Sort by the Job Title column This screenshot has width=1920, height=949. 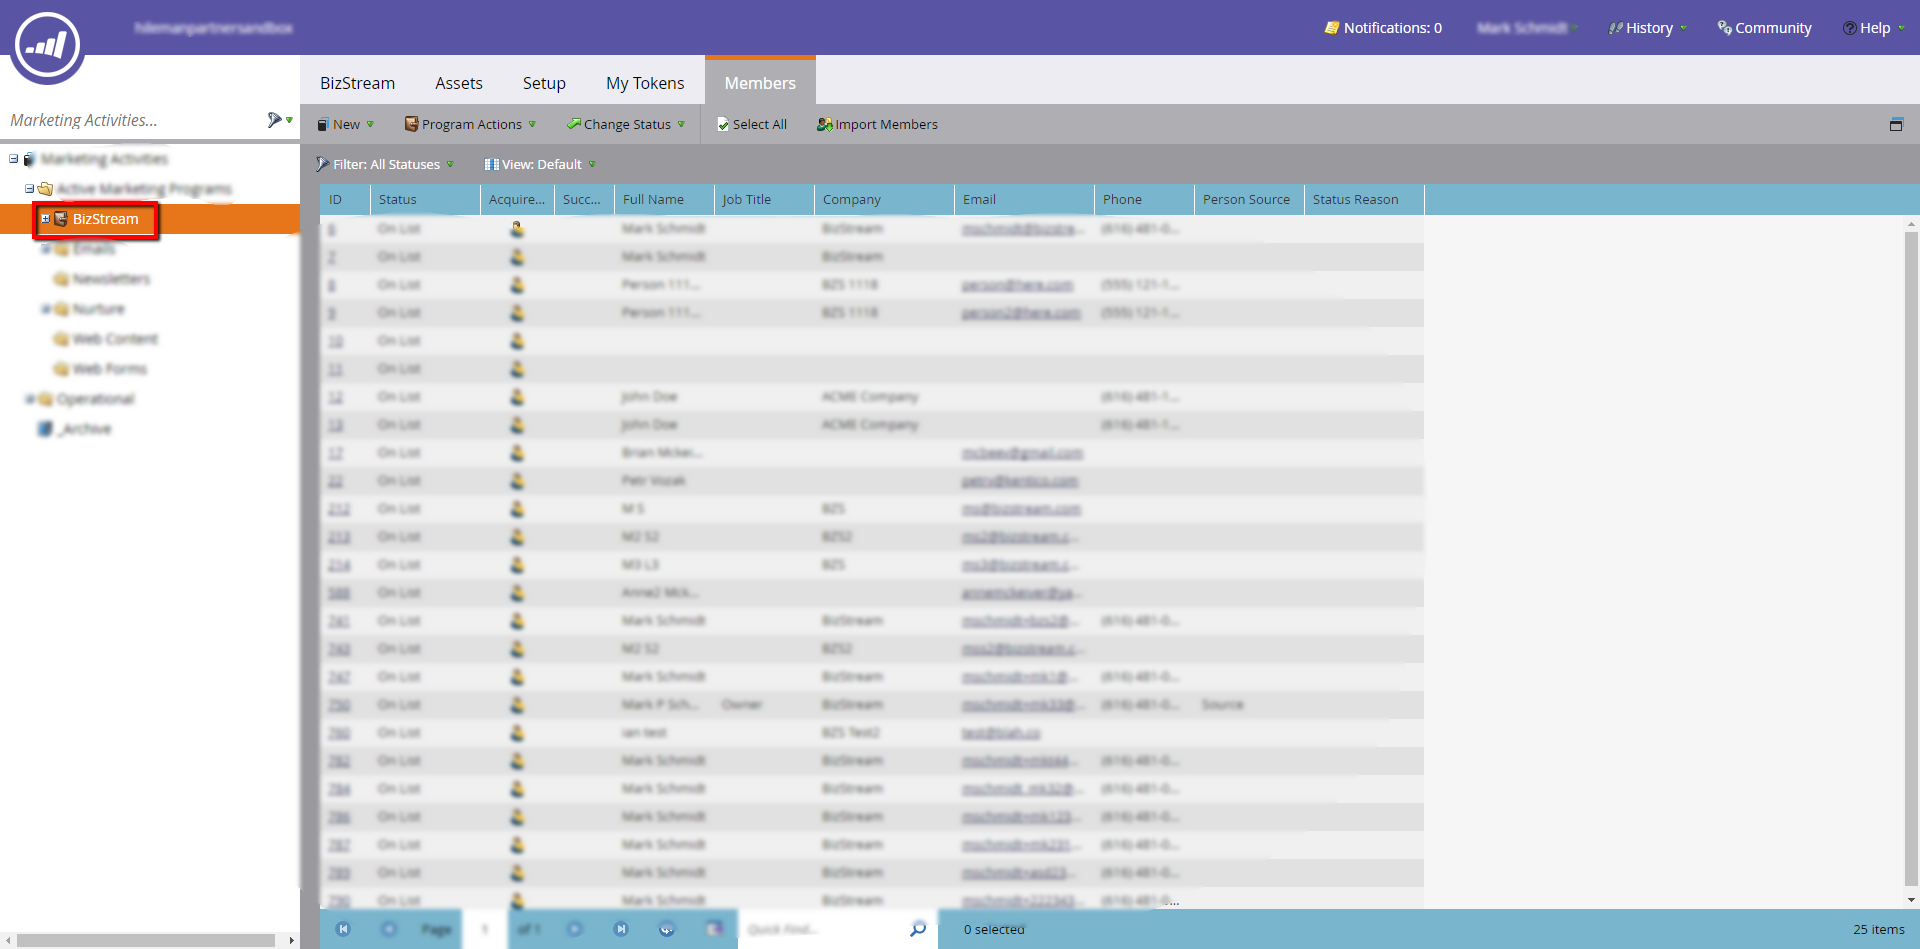click(x=764, y=199)
